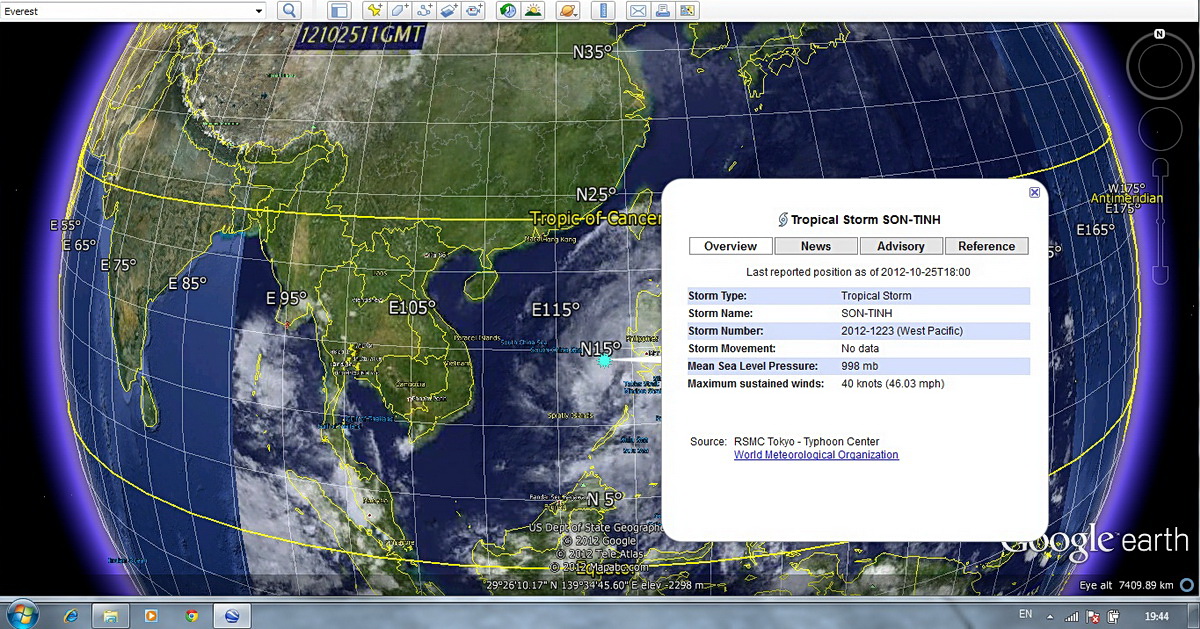Select the ruler measurement tool
This screenshot has height=629, width=1200.
603,10
